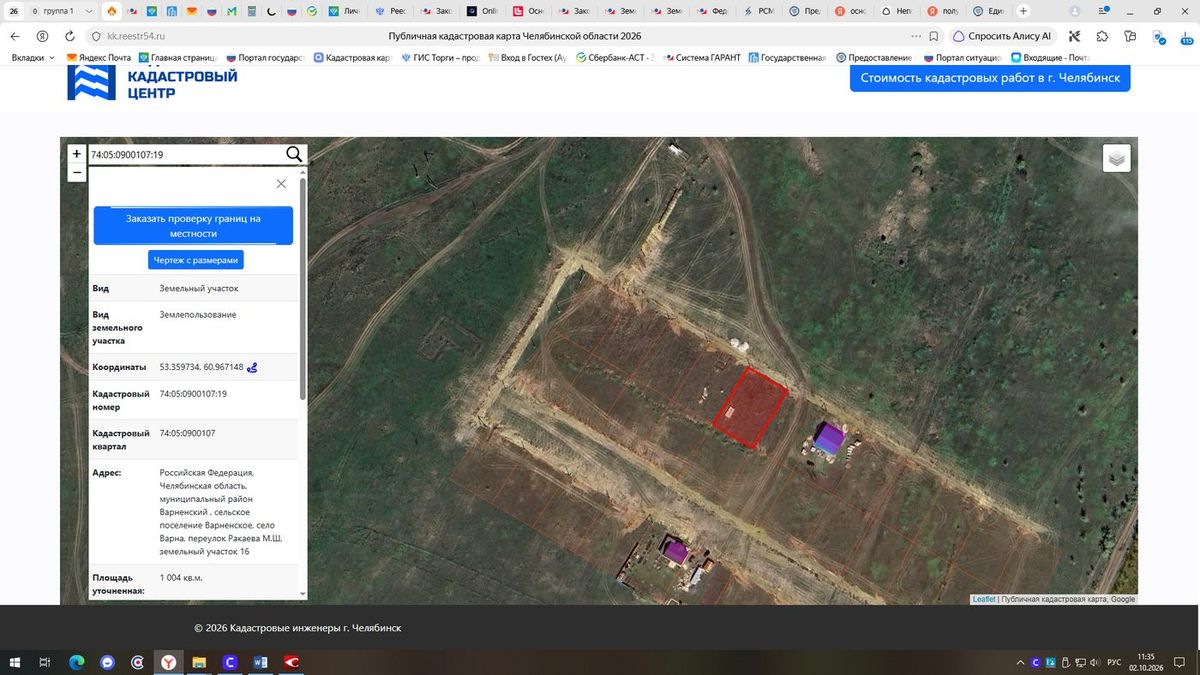1200x675 pixels.
Task: Open Word from the taskbar
Action: tap(260, 662)
